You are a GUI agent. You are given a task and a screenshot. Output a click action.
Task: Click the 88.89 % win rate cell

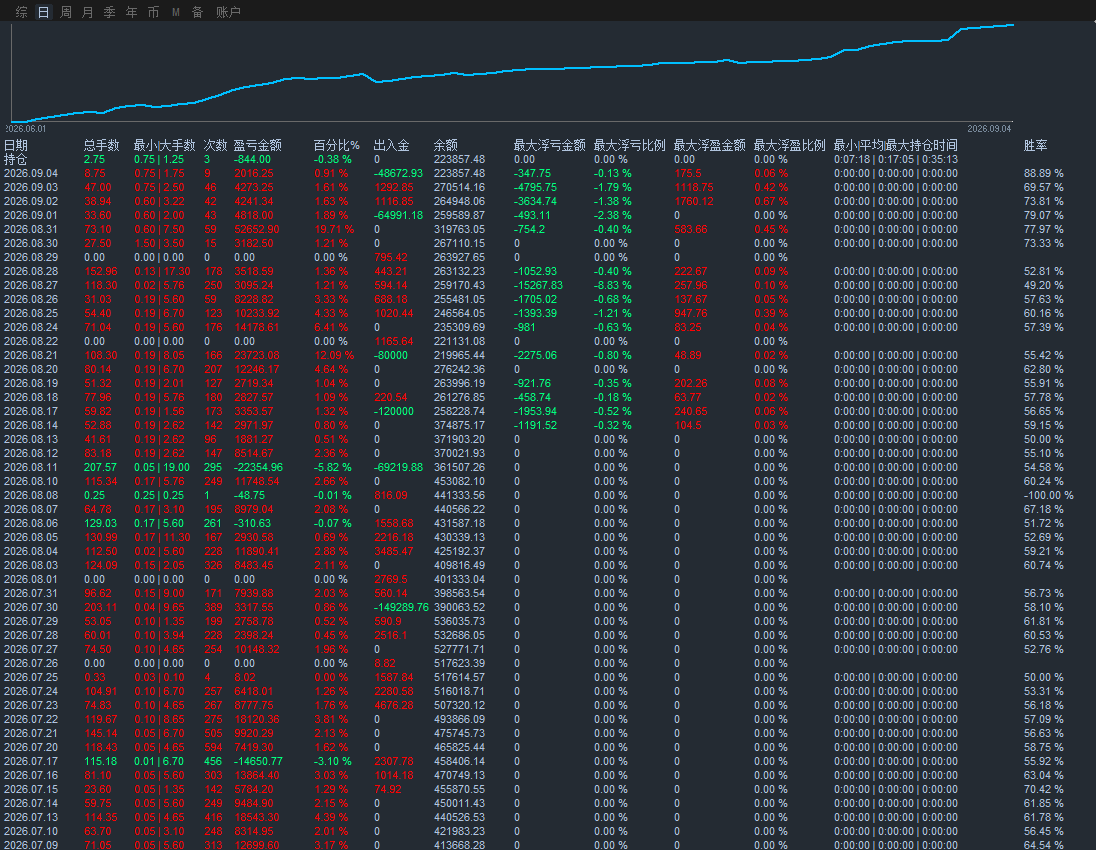click(1044, 173)
